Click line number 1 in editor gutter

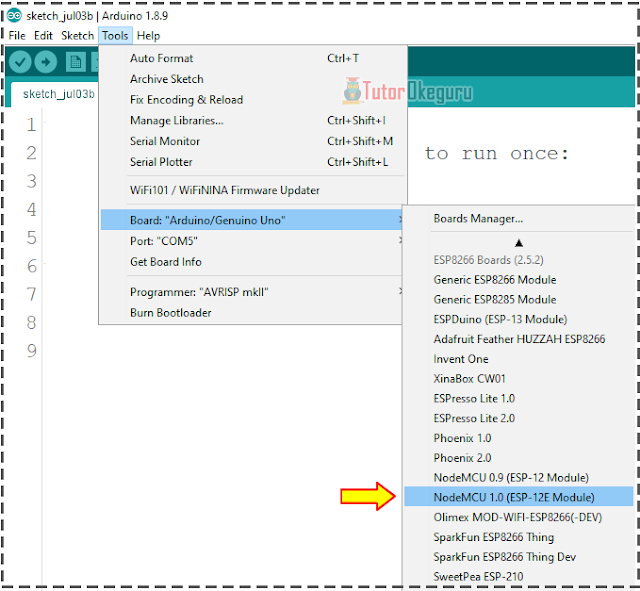tap(31, 125)
